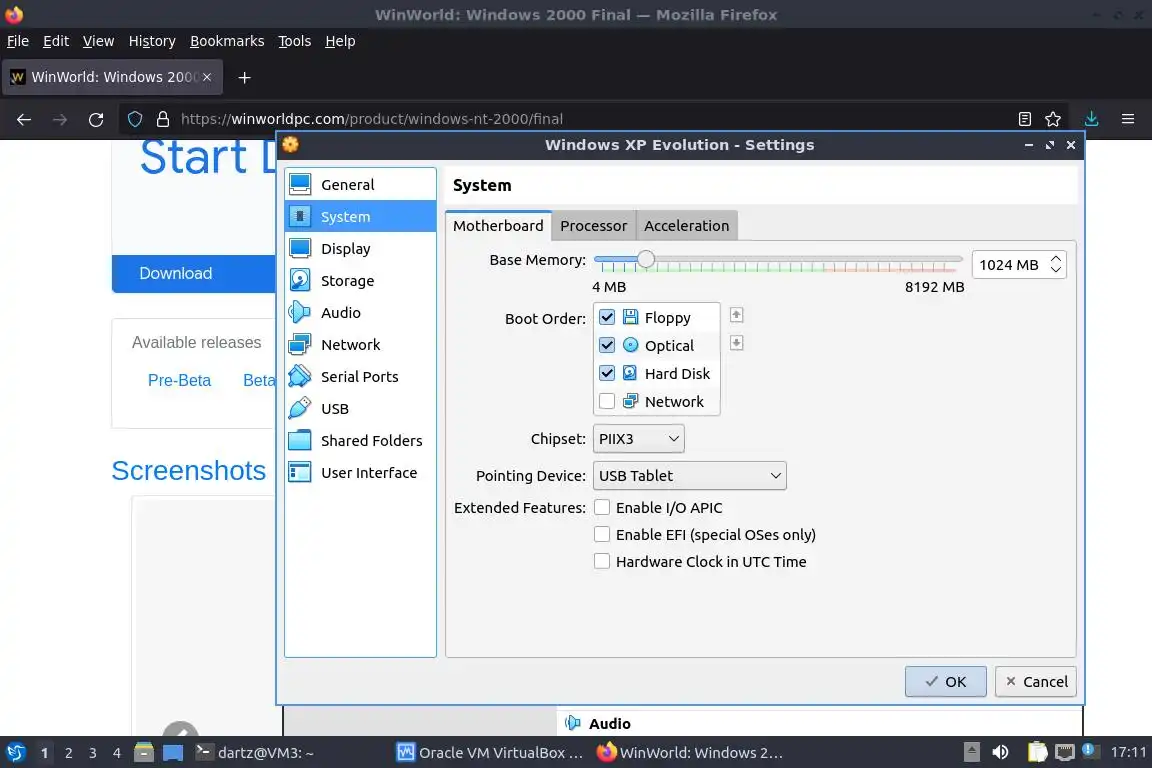Open Firefox hamburger menu
The width and height of the screenshot is (1152, 768).
1128,119
